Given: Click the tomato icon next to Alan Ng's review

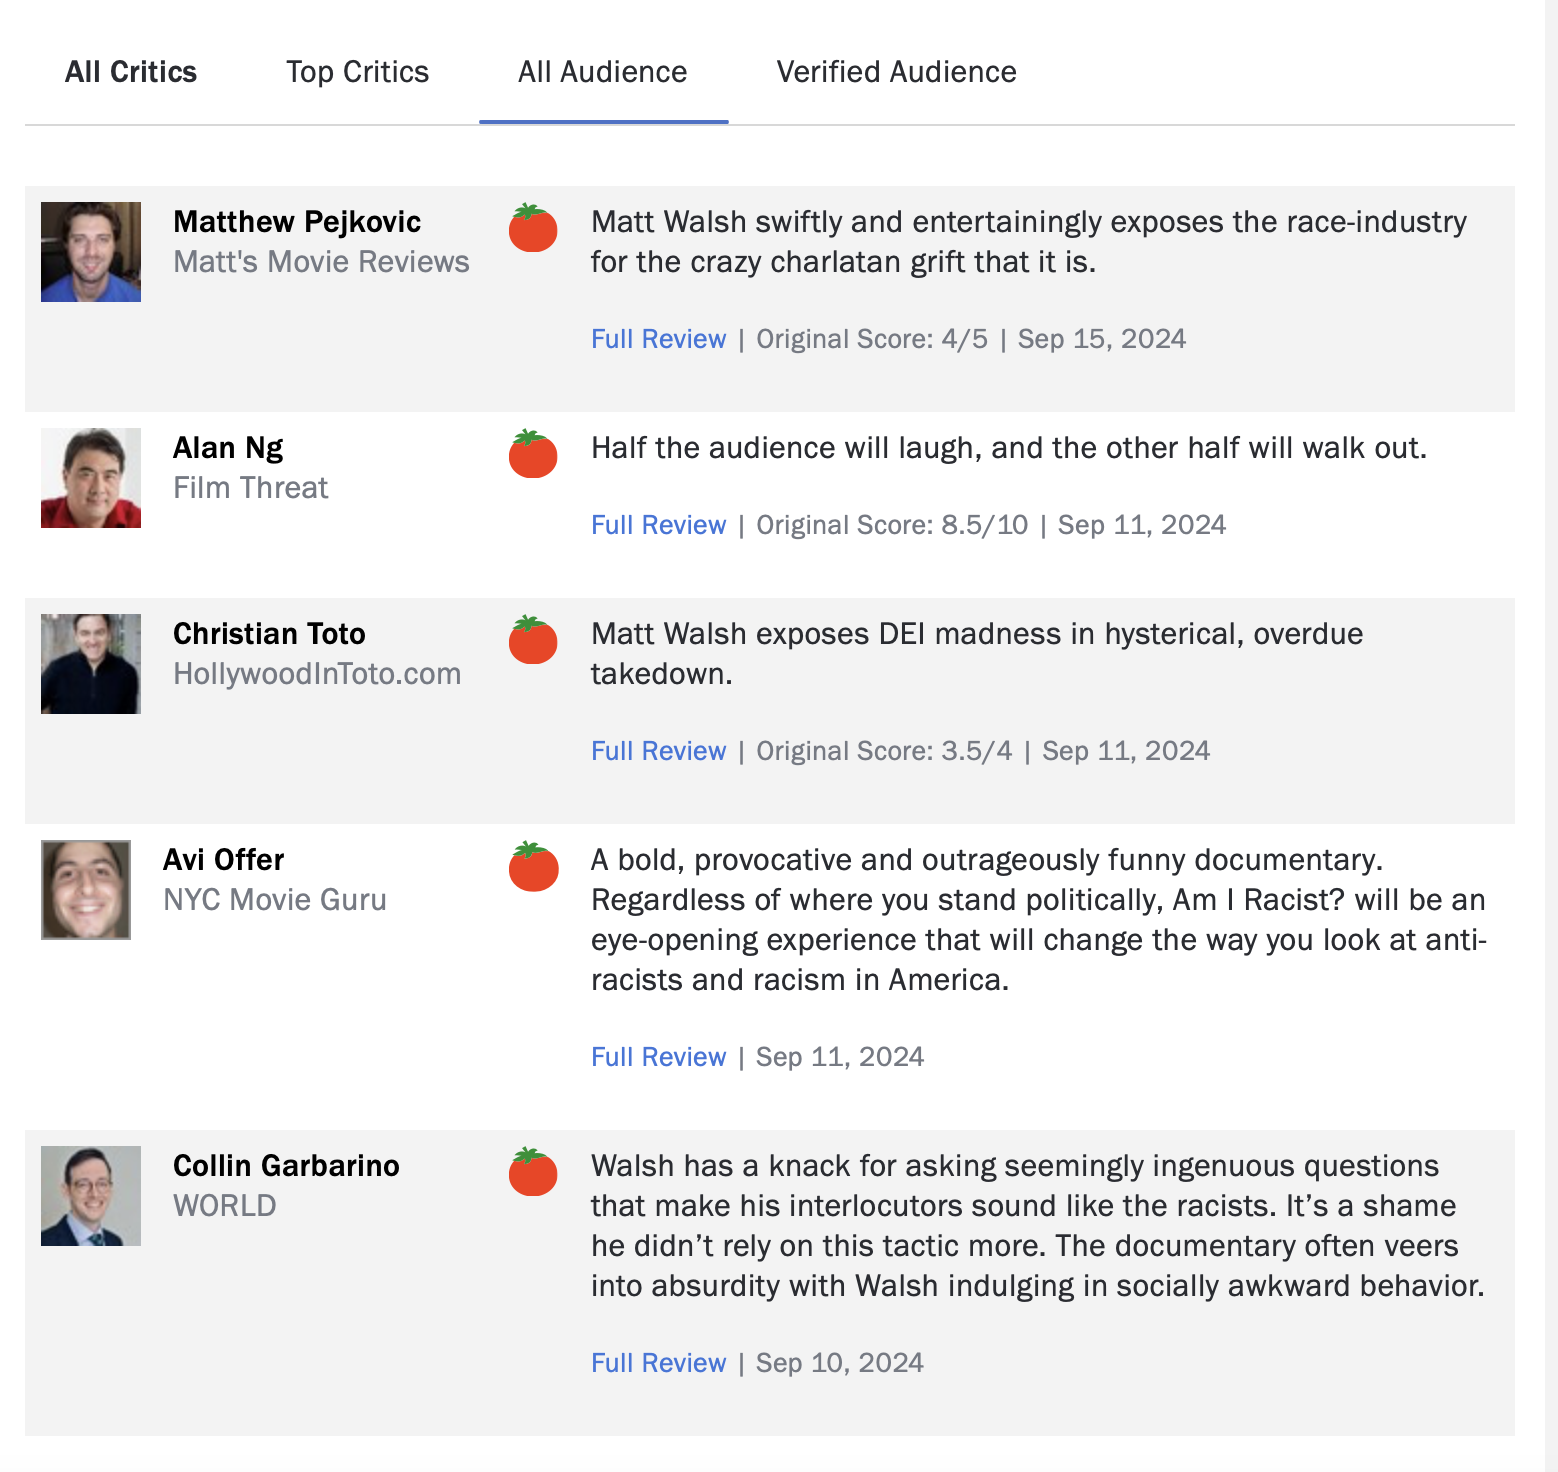Looking at the screenshot, I should [533, 454].
